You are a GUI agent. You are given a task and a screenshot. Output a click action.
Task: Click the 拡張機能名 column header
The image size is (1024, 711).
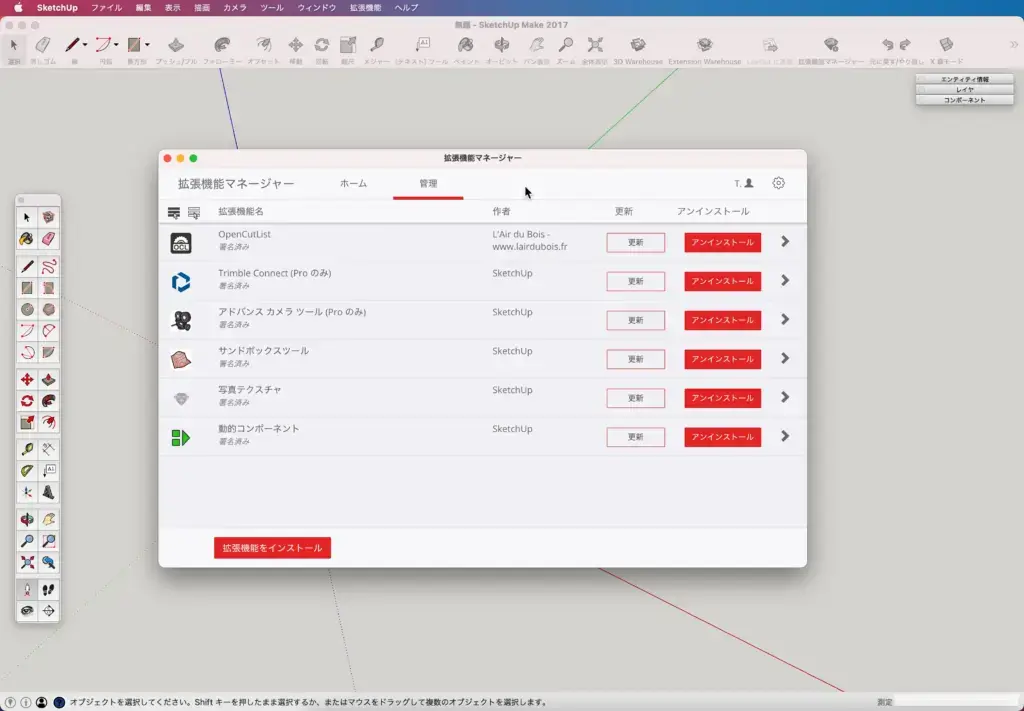pyautogui.click(x=241, y=212)
